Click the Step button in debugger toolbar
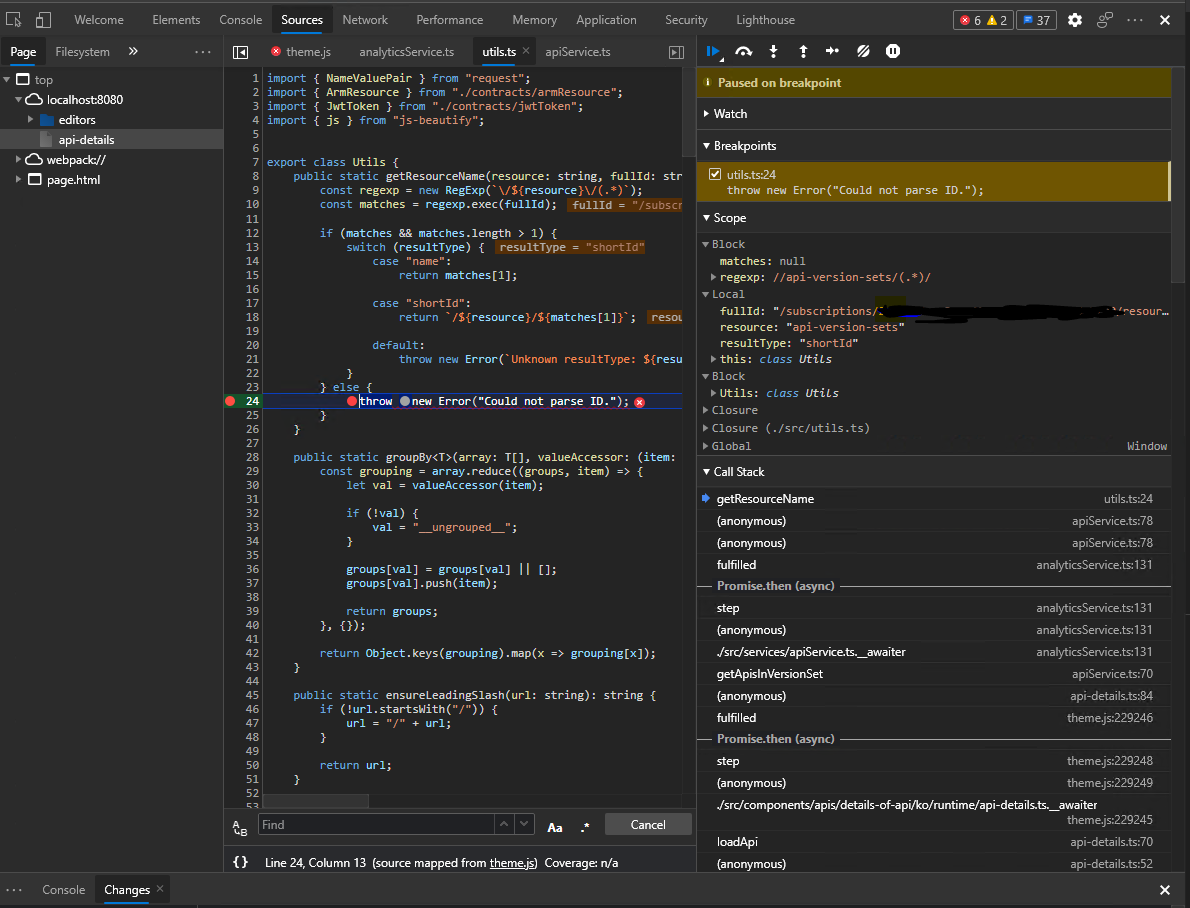 point(833,51)
